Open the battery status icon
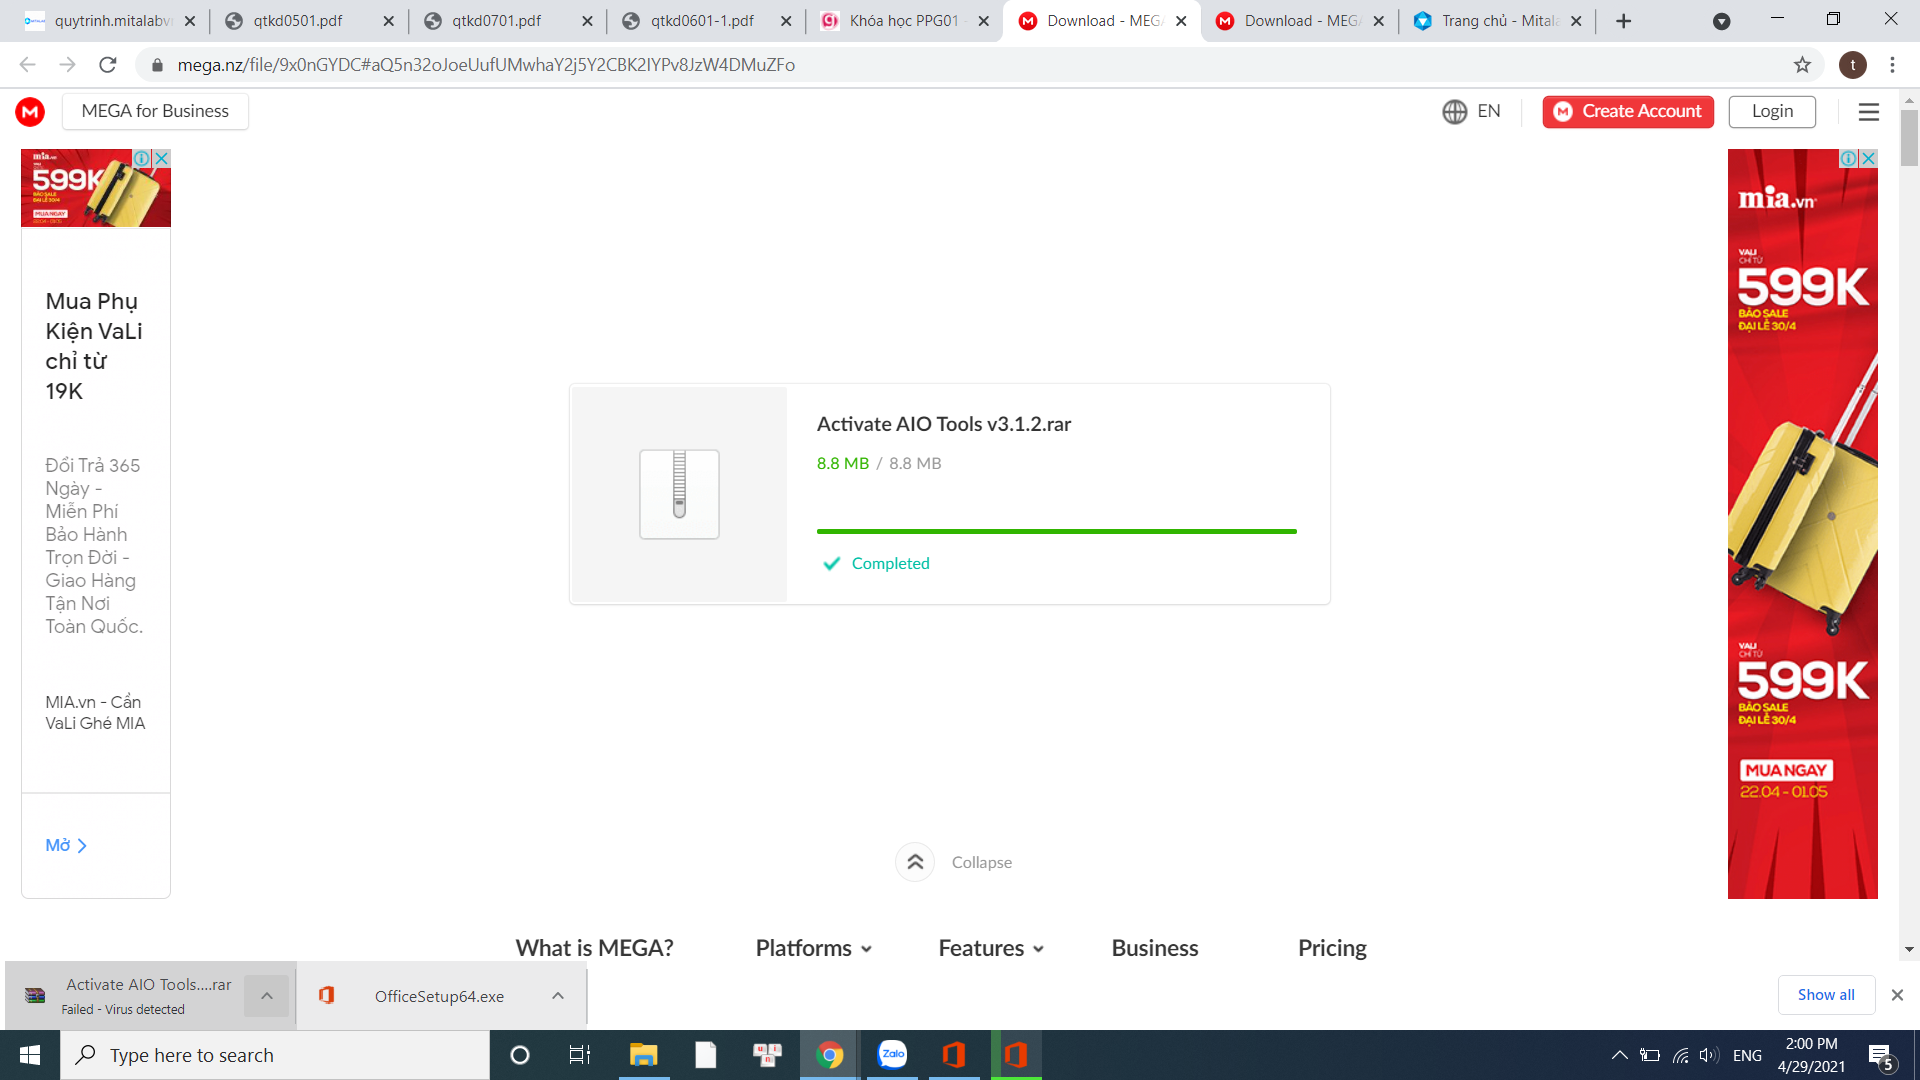 pyautogui.click(x=1650, y=1055)
